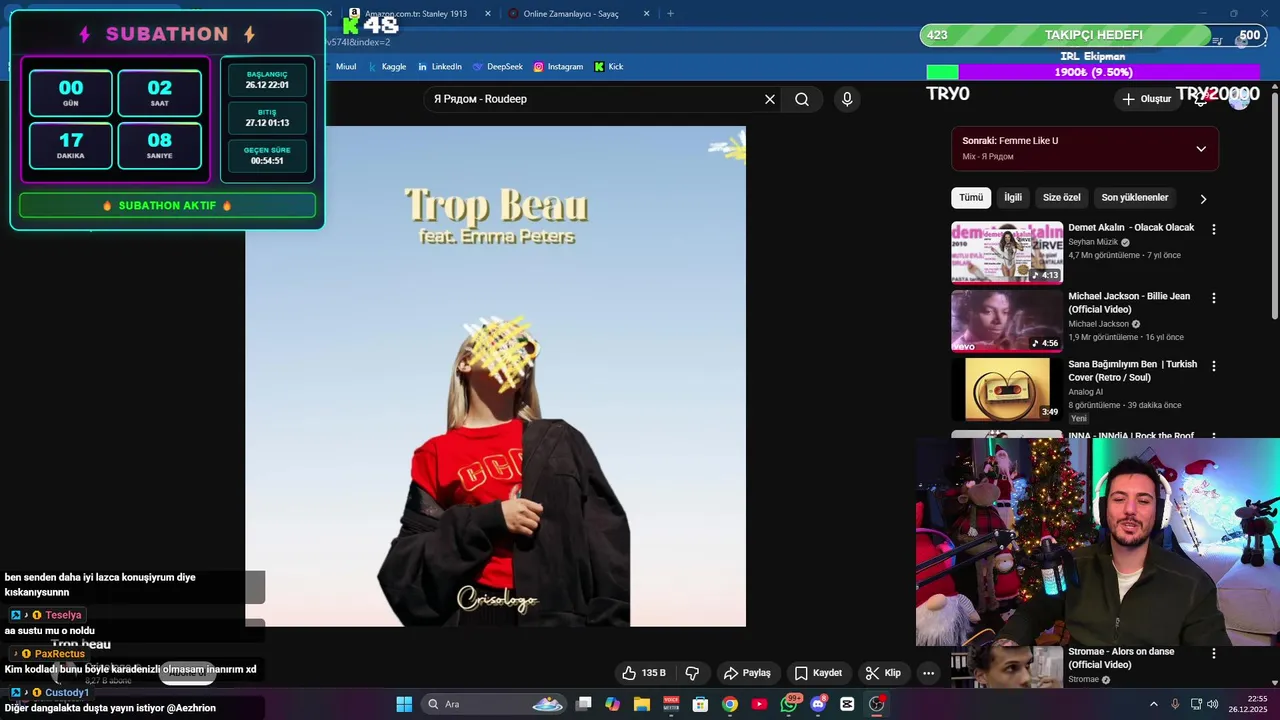Open Discord from the taskbar
Viewport: 1280px width, 720px height.
819,704
